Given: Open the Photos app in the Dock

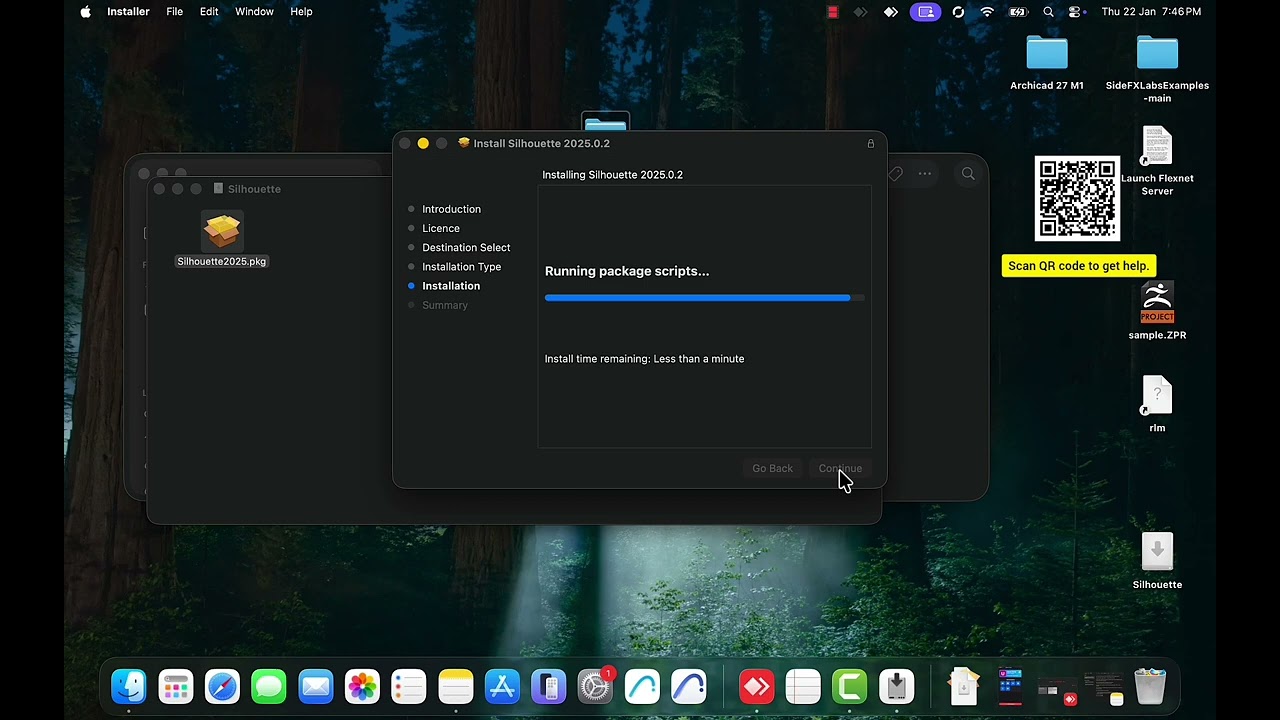Looking at the screenshot, I should pos(362,687).
